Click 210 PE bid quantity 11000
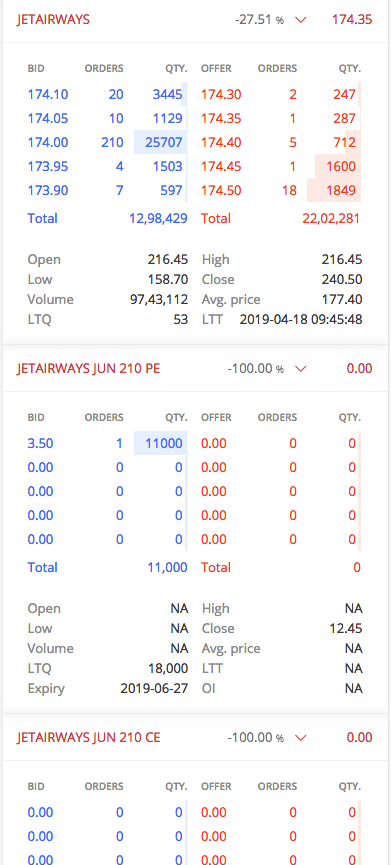The height and width of the screenshot is (865, 391). pyautogui.click(x=164, y=444)
